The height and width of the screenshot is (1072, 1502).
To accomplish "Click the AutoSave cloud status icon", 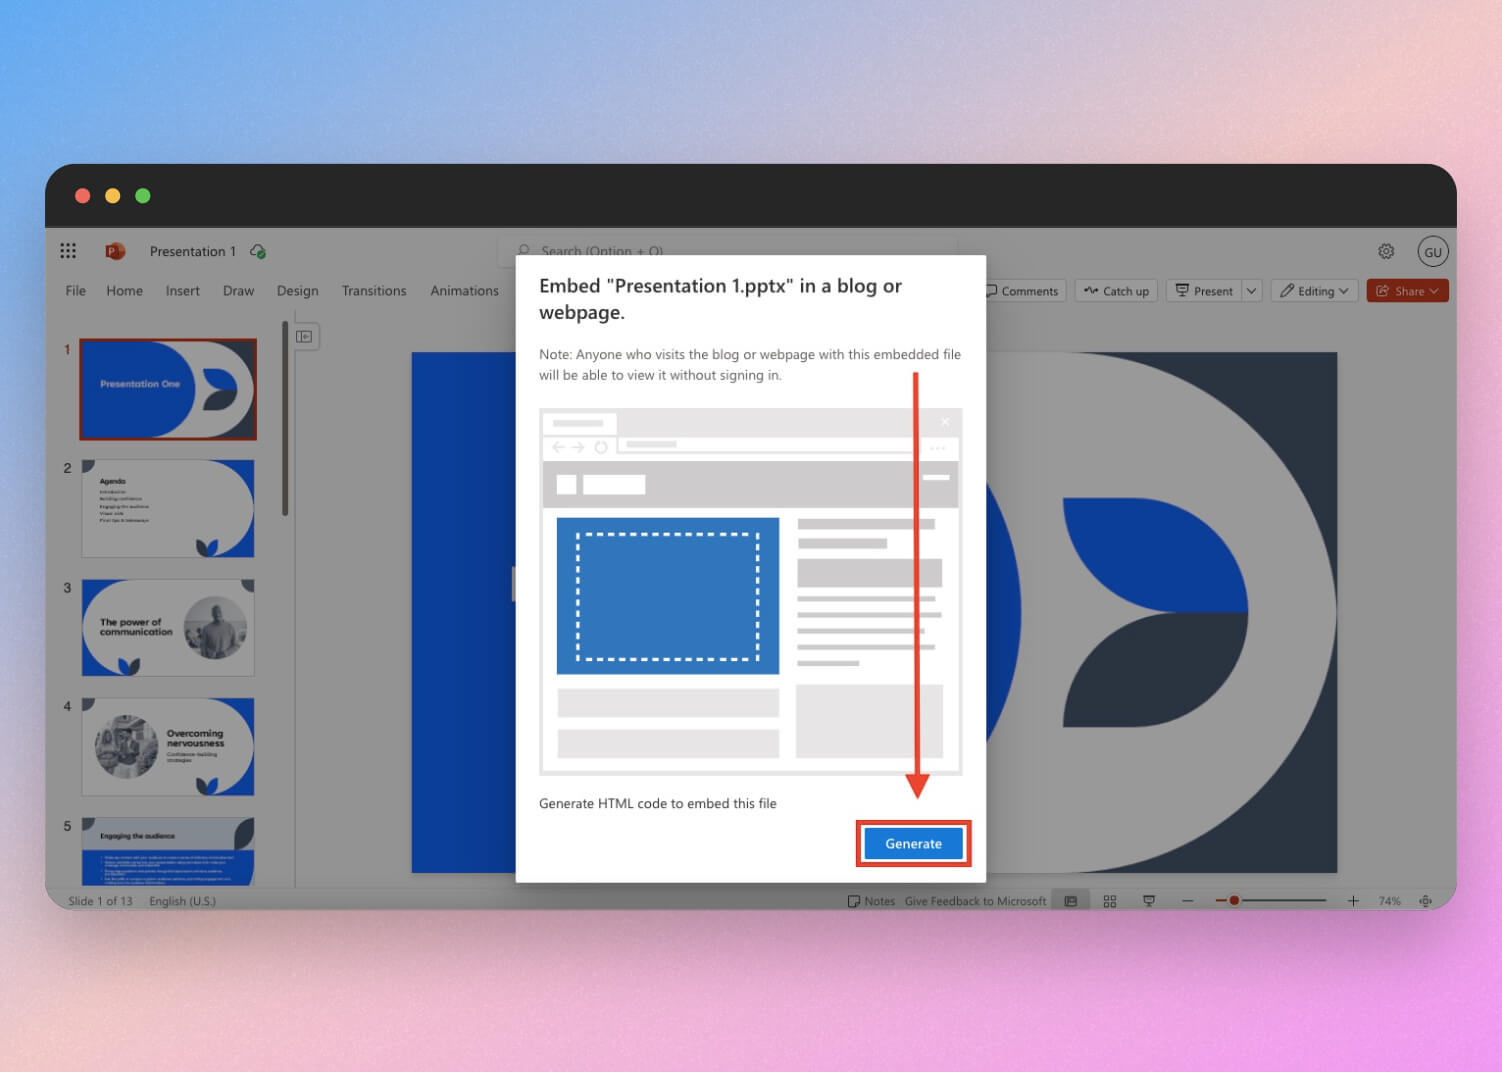I will [x=257, y=251].
